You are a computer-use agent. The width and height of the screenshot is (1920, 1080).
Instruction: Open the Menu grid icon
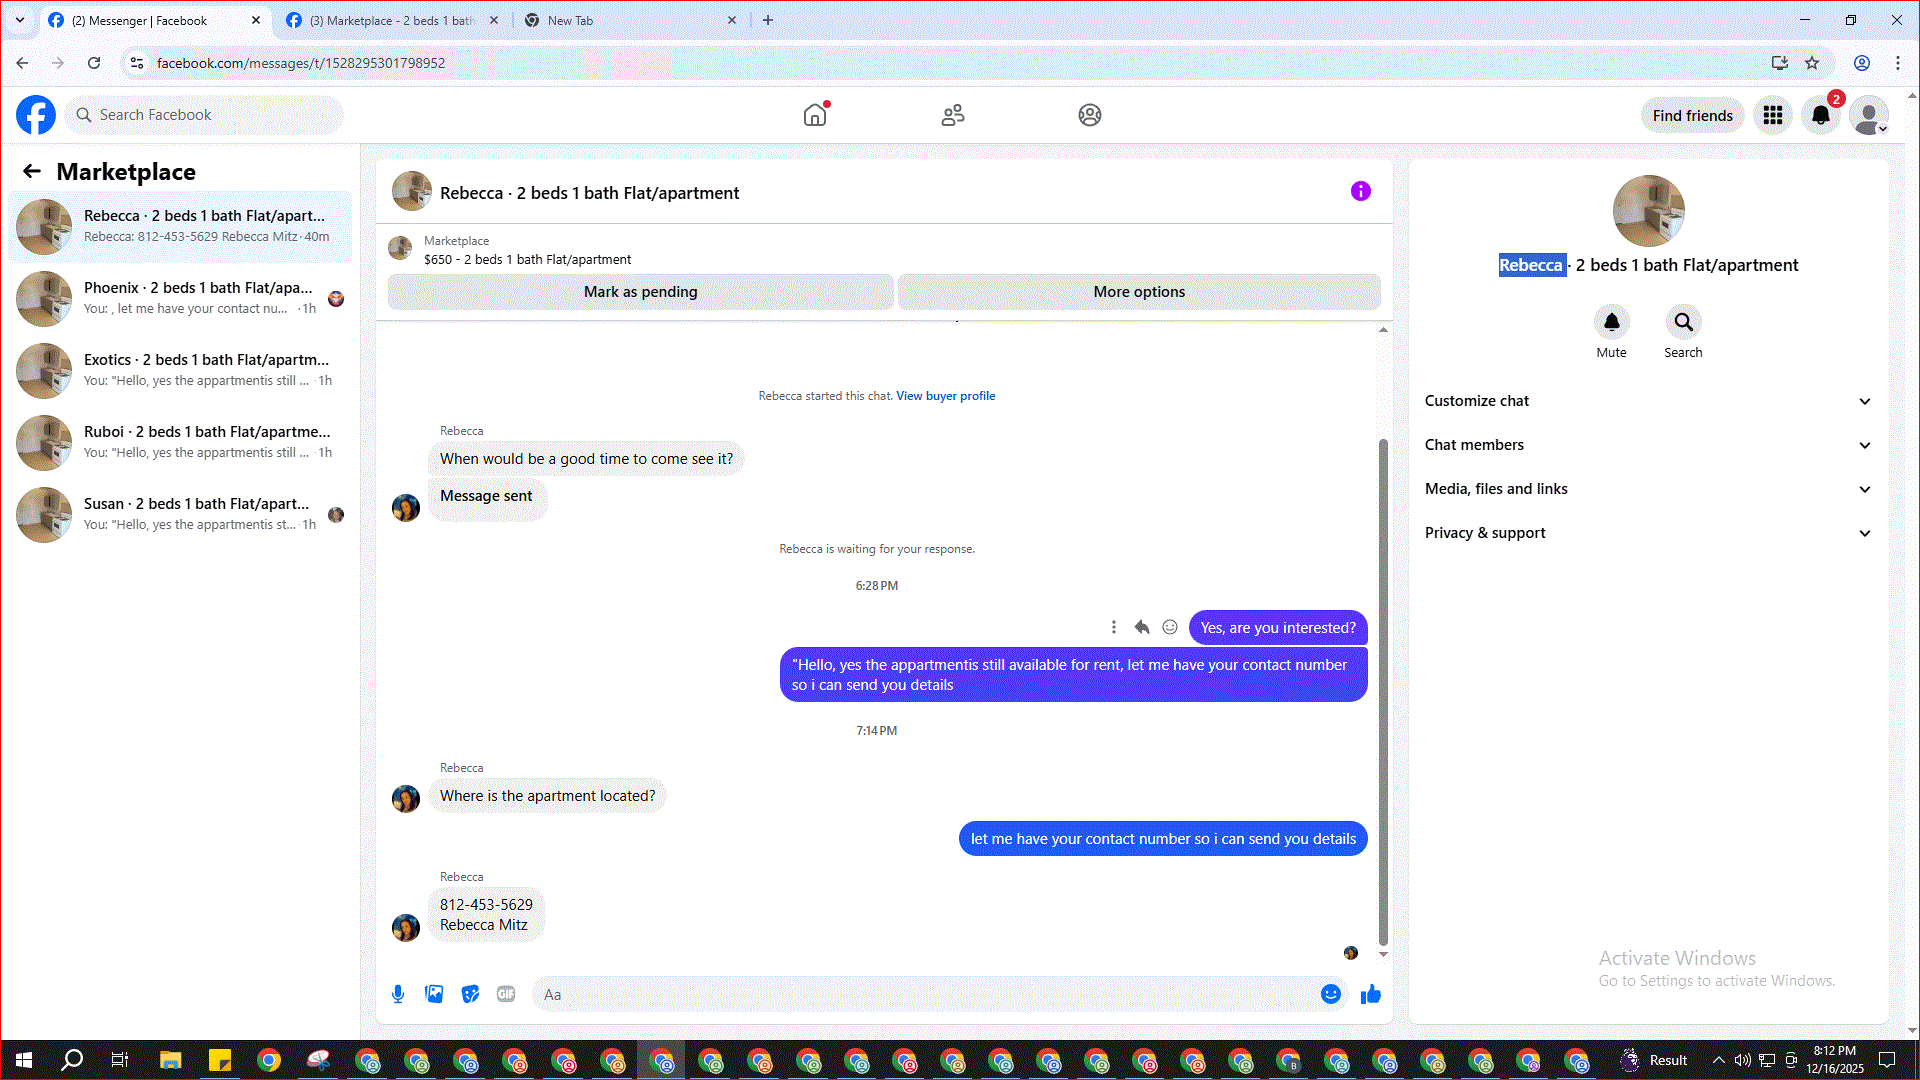click(x=1773, y=115)
